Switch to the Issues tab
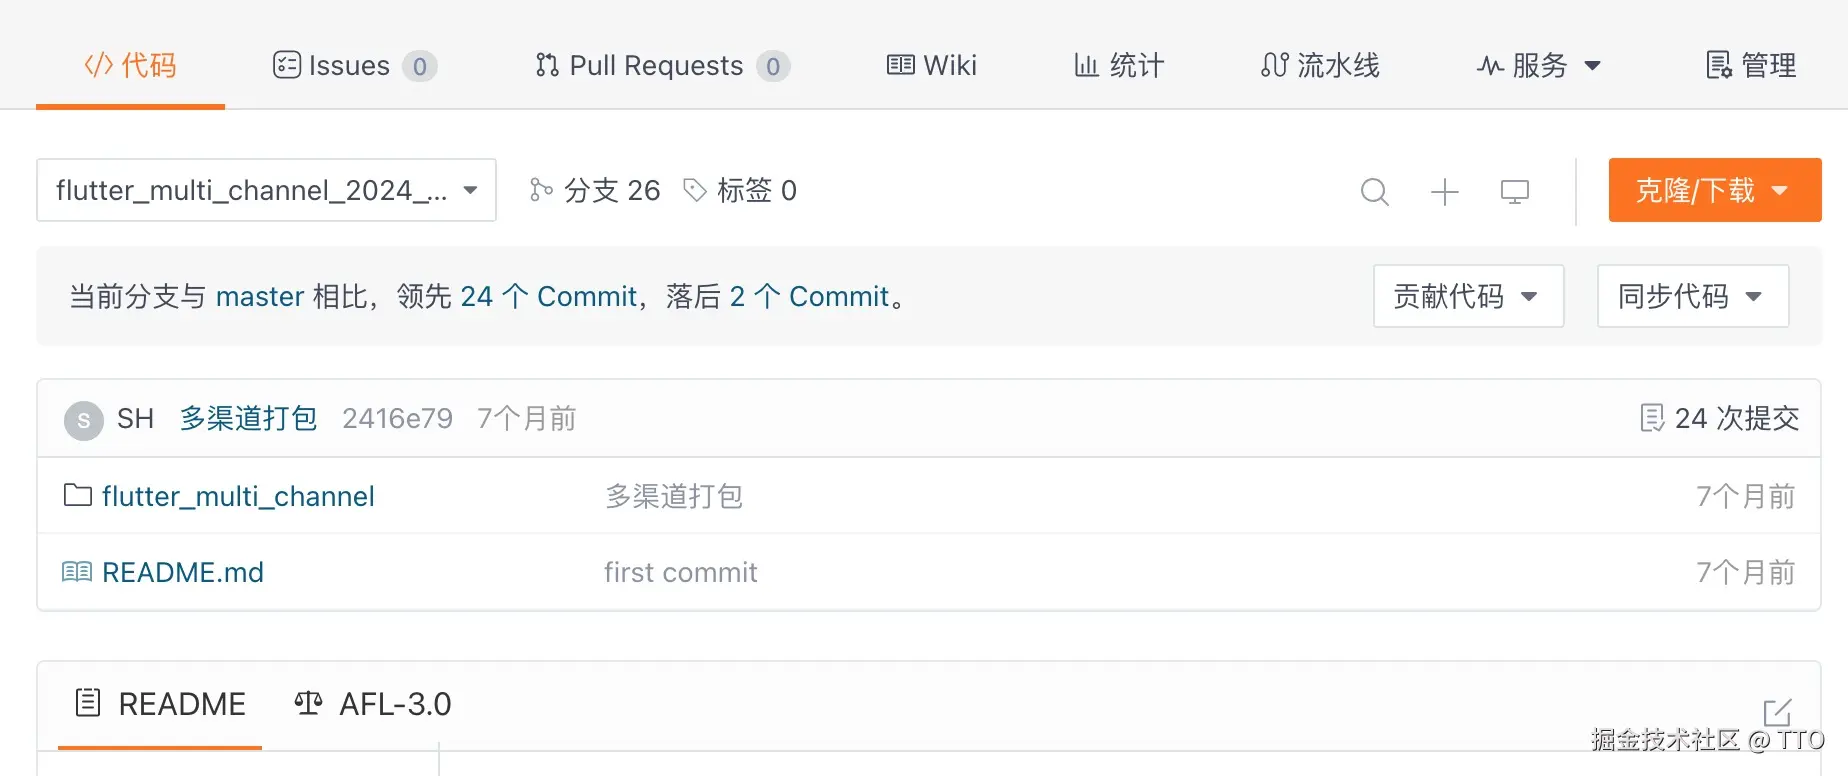Viewport: 1848px width, 776px height. (x=354, y=66)
